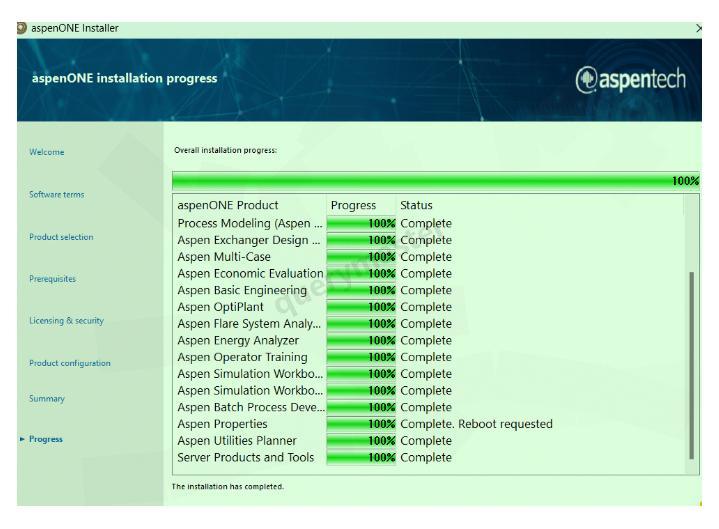Select the Prerequisites step
The image size is (719, 529).
point(52,279)
